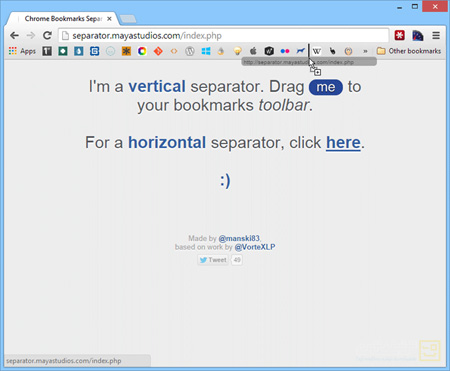Open the Apple logo bookmark
The width and height of the screenshot is (450, 371).
pos(253,51)
